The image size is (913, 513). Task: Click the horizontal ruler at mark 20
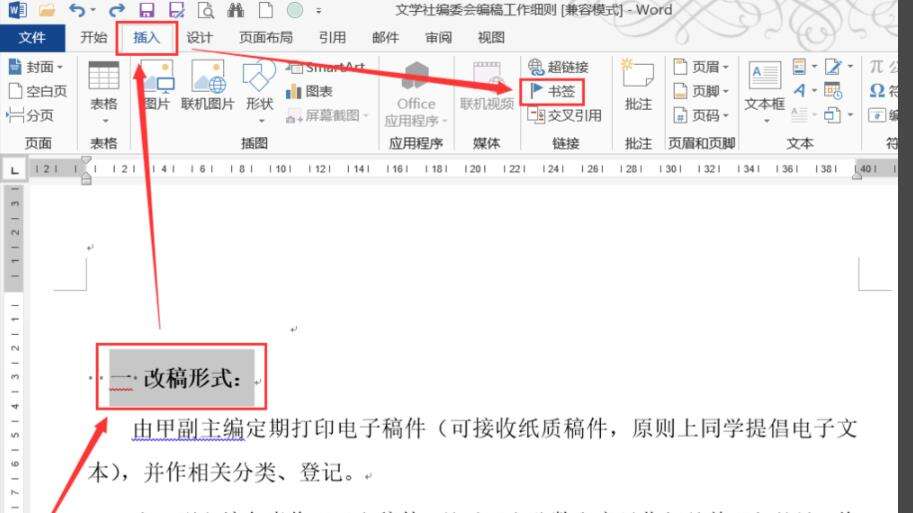[x=476, y=169]
